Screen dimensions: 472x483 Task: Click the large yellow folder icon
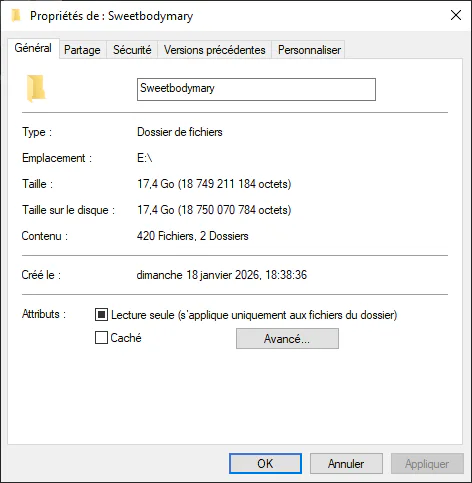(36, 88)
